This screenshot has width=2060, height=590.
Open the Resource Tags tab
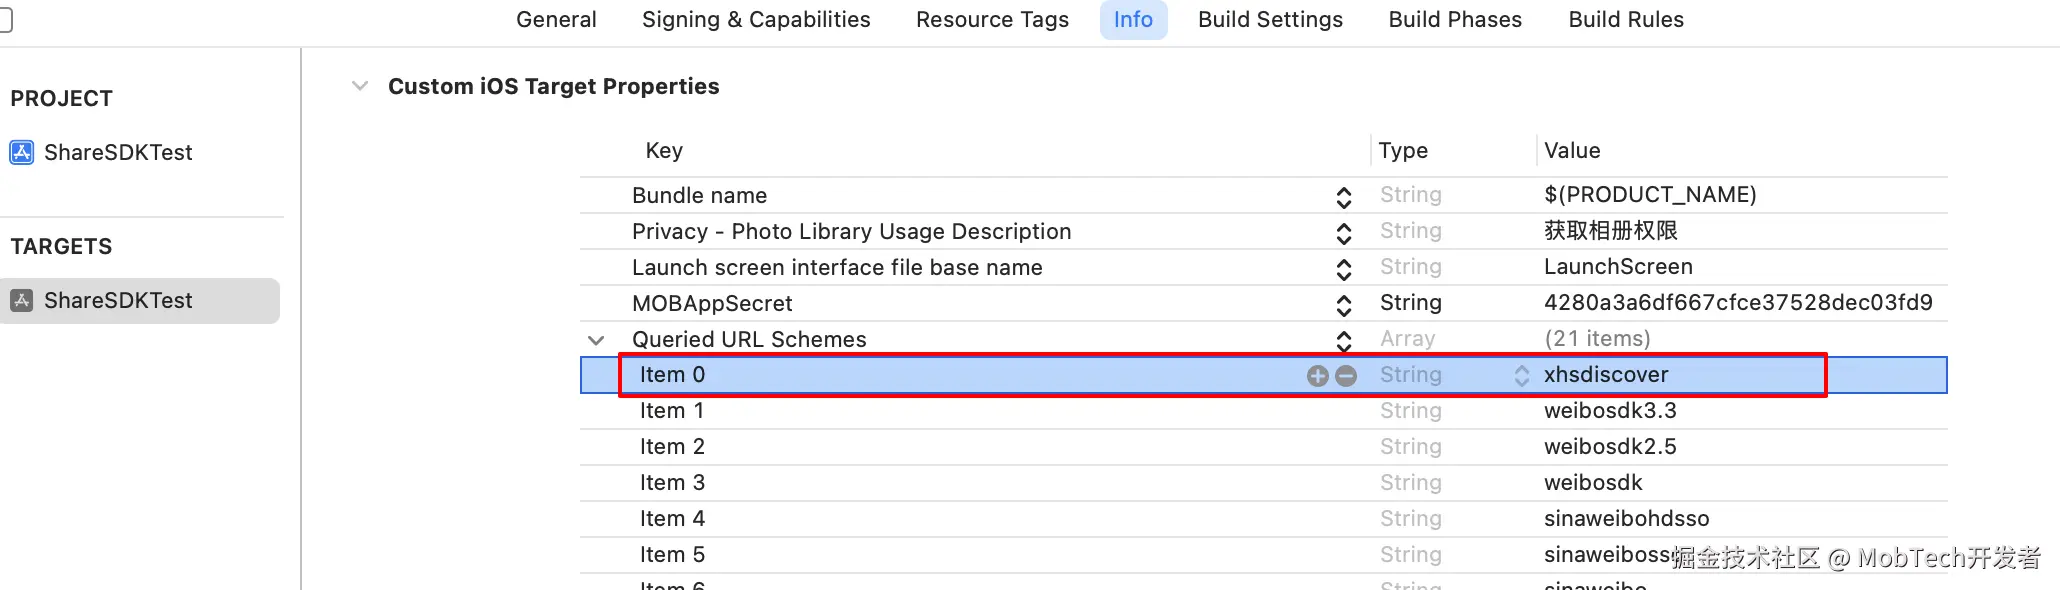tap(992, 20)
